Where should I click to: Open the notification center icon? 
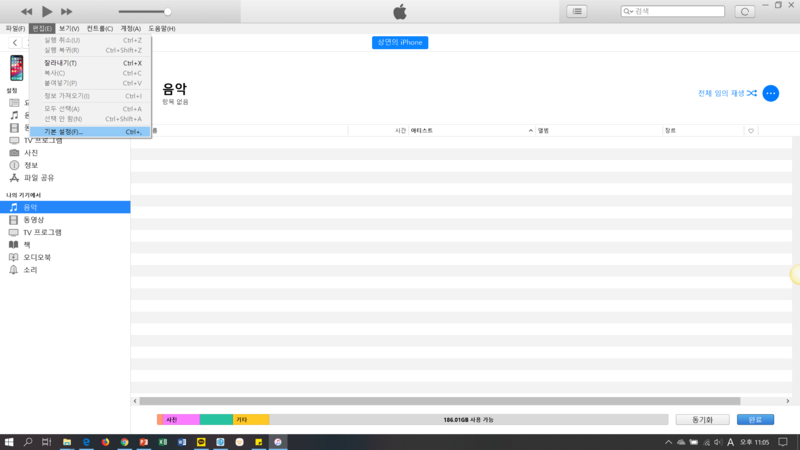[x=783, y=442]
